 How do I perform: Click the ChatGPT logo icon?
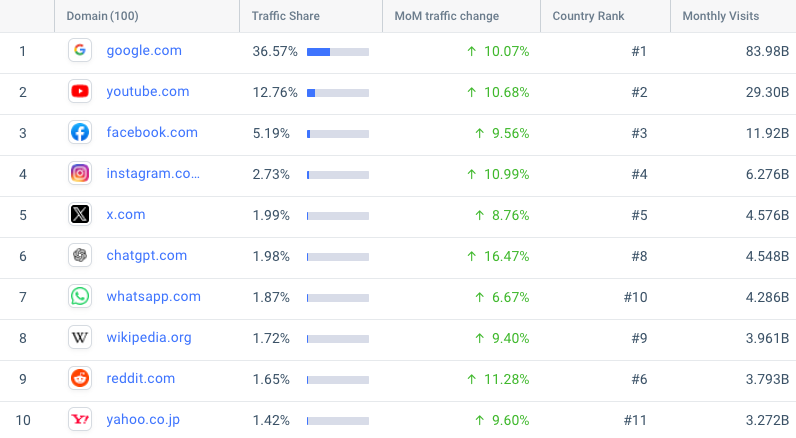coord(80,255)
